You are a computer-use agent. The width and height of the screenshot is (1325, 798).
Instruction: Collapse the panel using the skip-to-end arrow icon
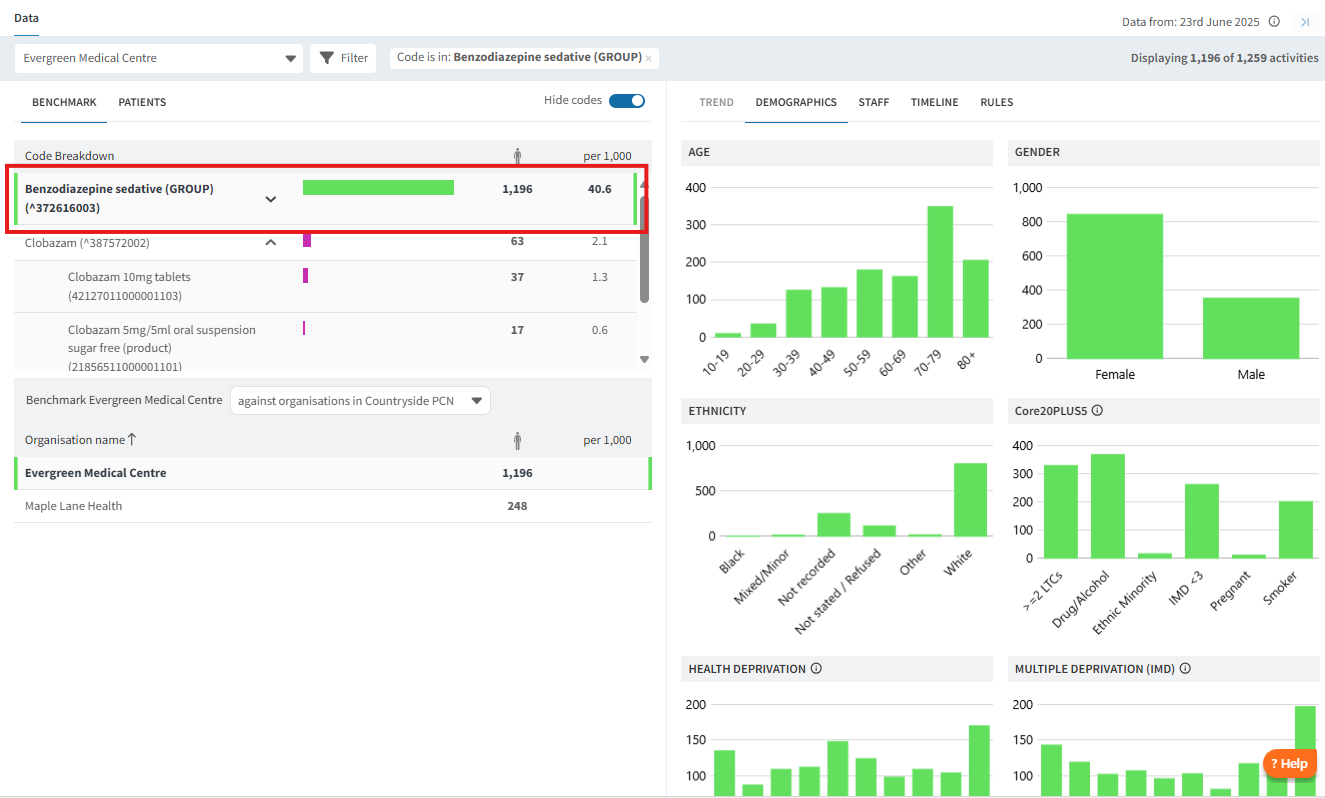pyautogui.click(x=1305, y=21)
